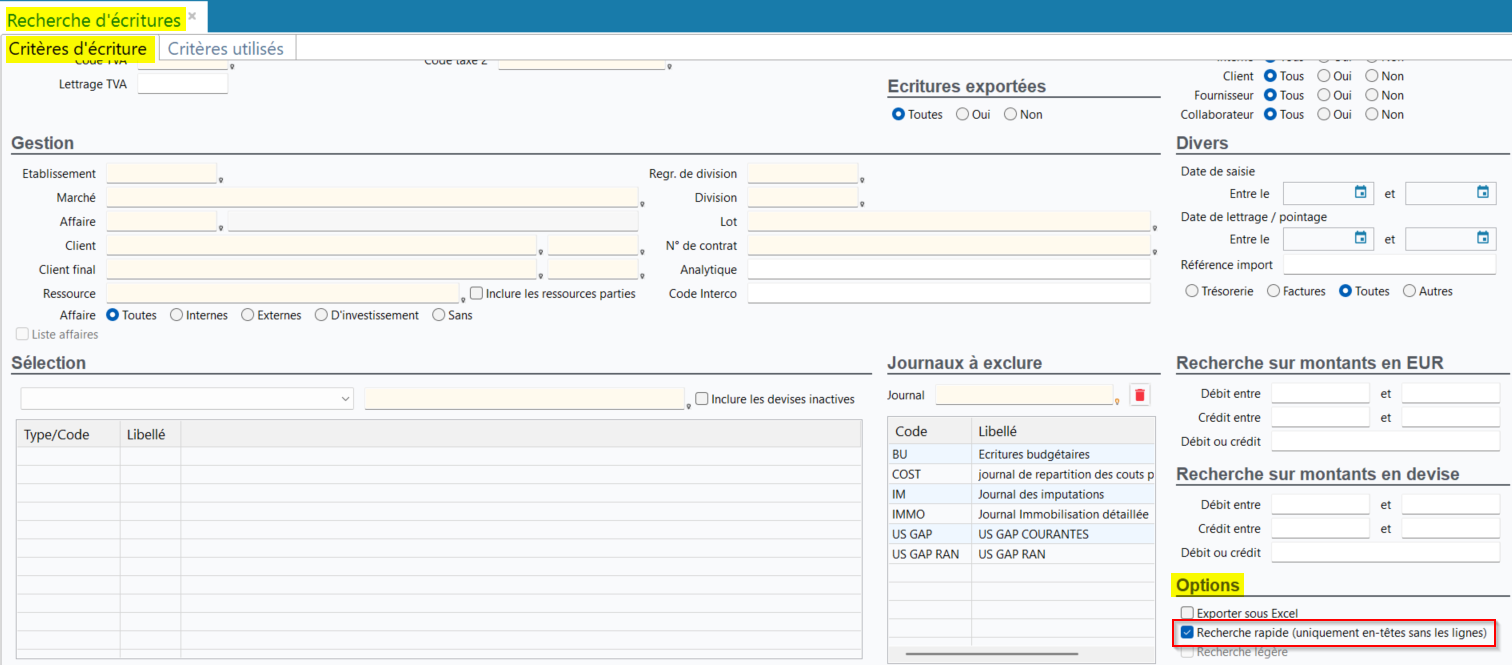Expand the Sélection dropdown list

346,399
